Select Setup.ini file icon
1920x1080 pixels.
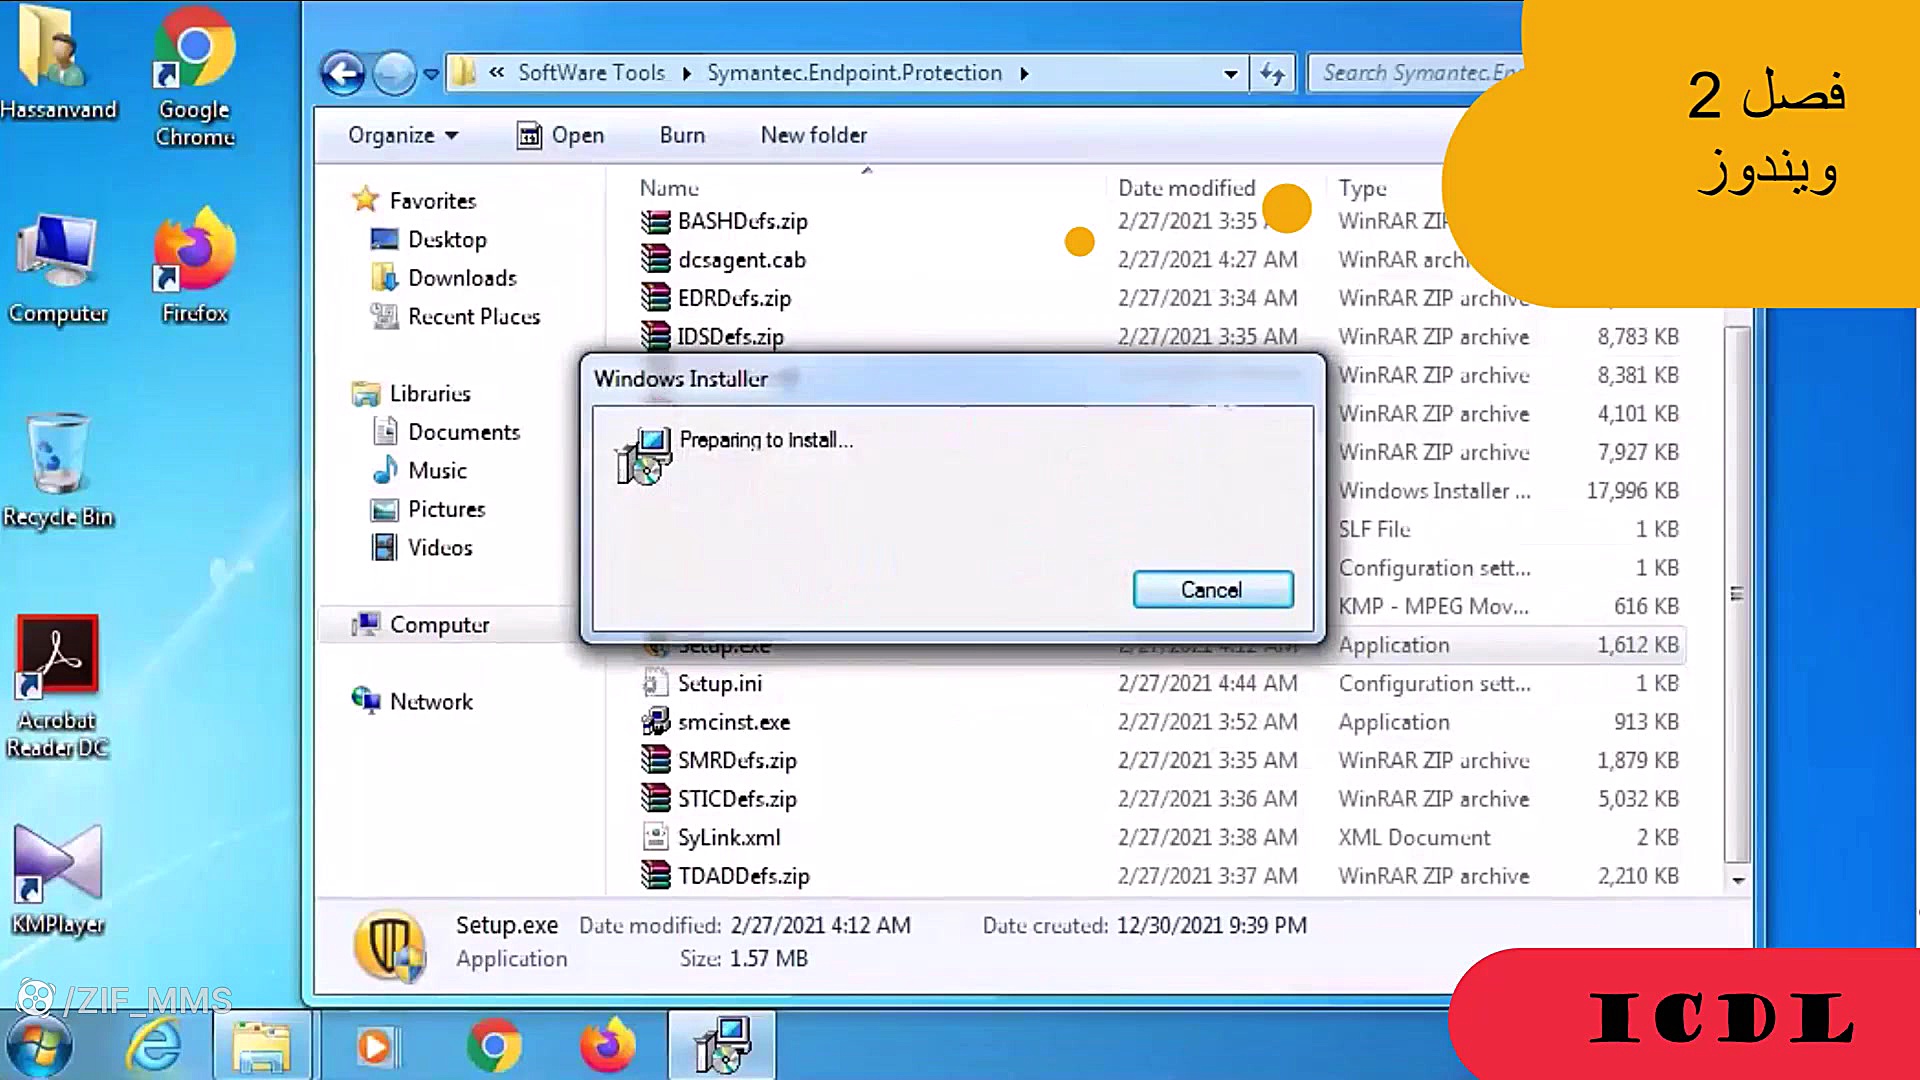click(655, 683)
